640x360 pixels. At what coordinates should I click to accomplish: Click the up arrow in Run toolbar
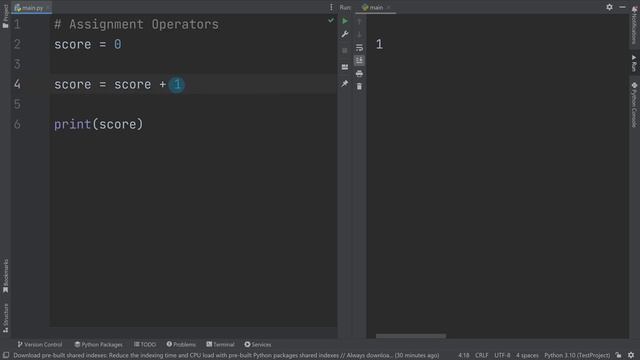click(x=359, y=21)
